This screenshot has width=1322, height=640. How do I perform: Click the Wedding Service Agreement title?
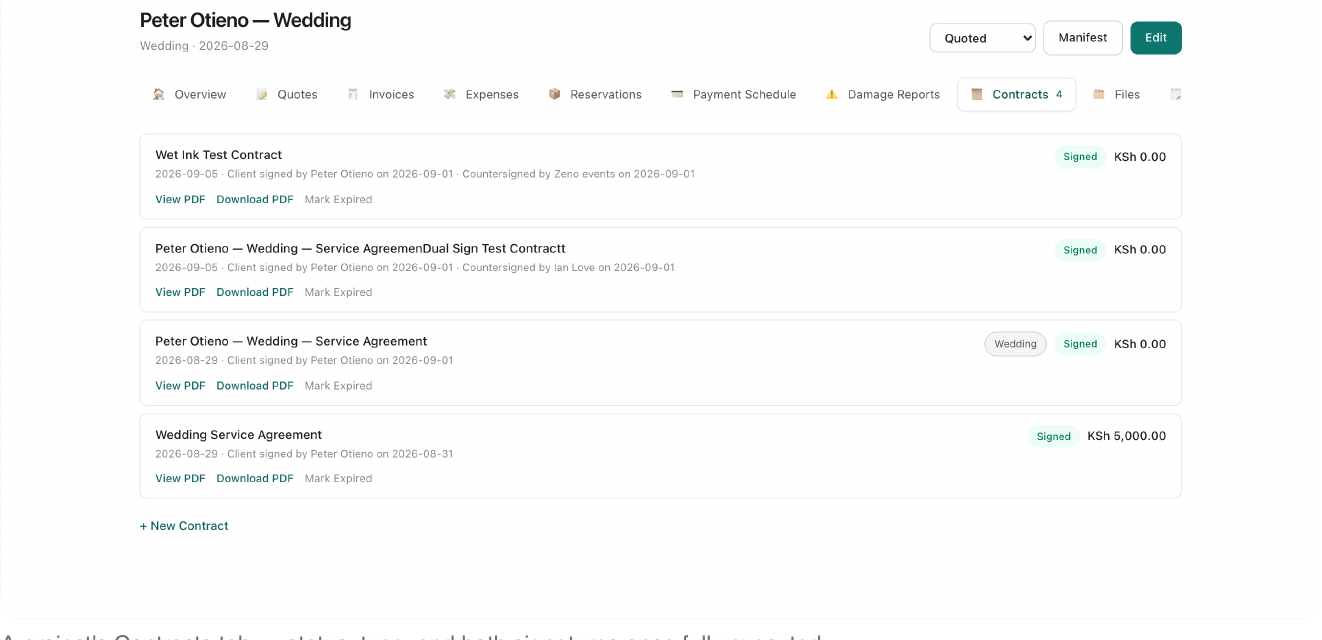pos(239,435)
